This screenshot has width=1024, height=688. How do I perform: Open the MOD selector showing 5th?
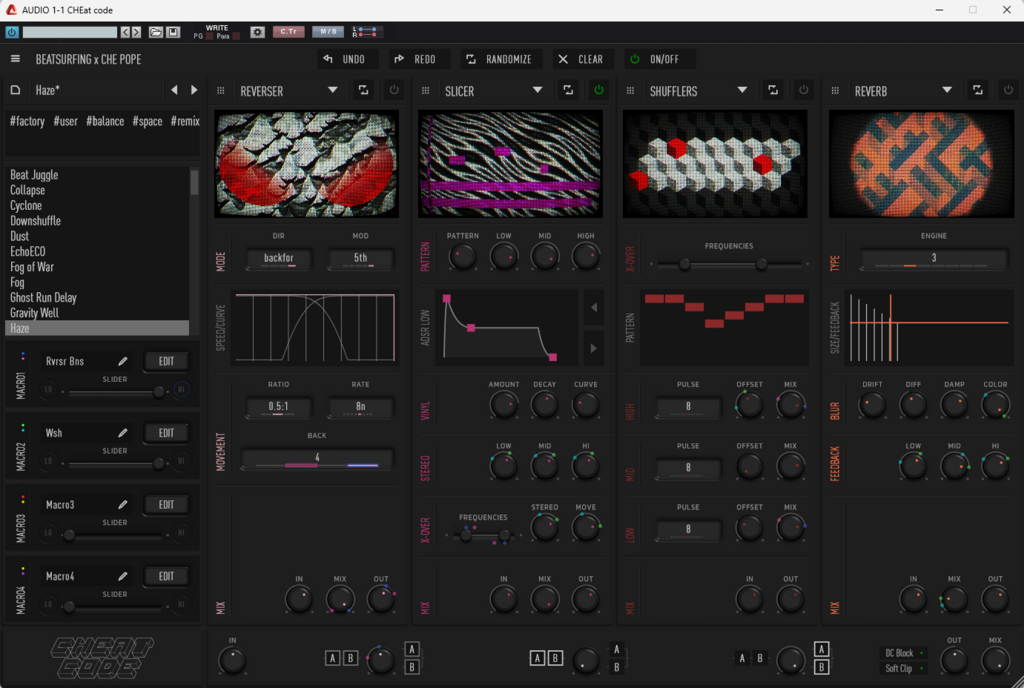point(360,258)
